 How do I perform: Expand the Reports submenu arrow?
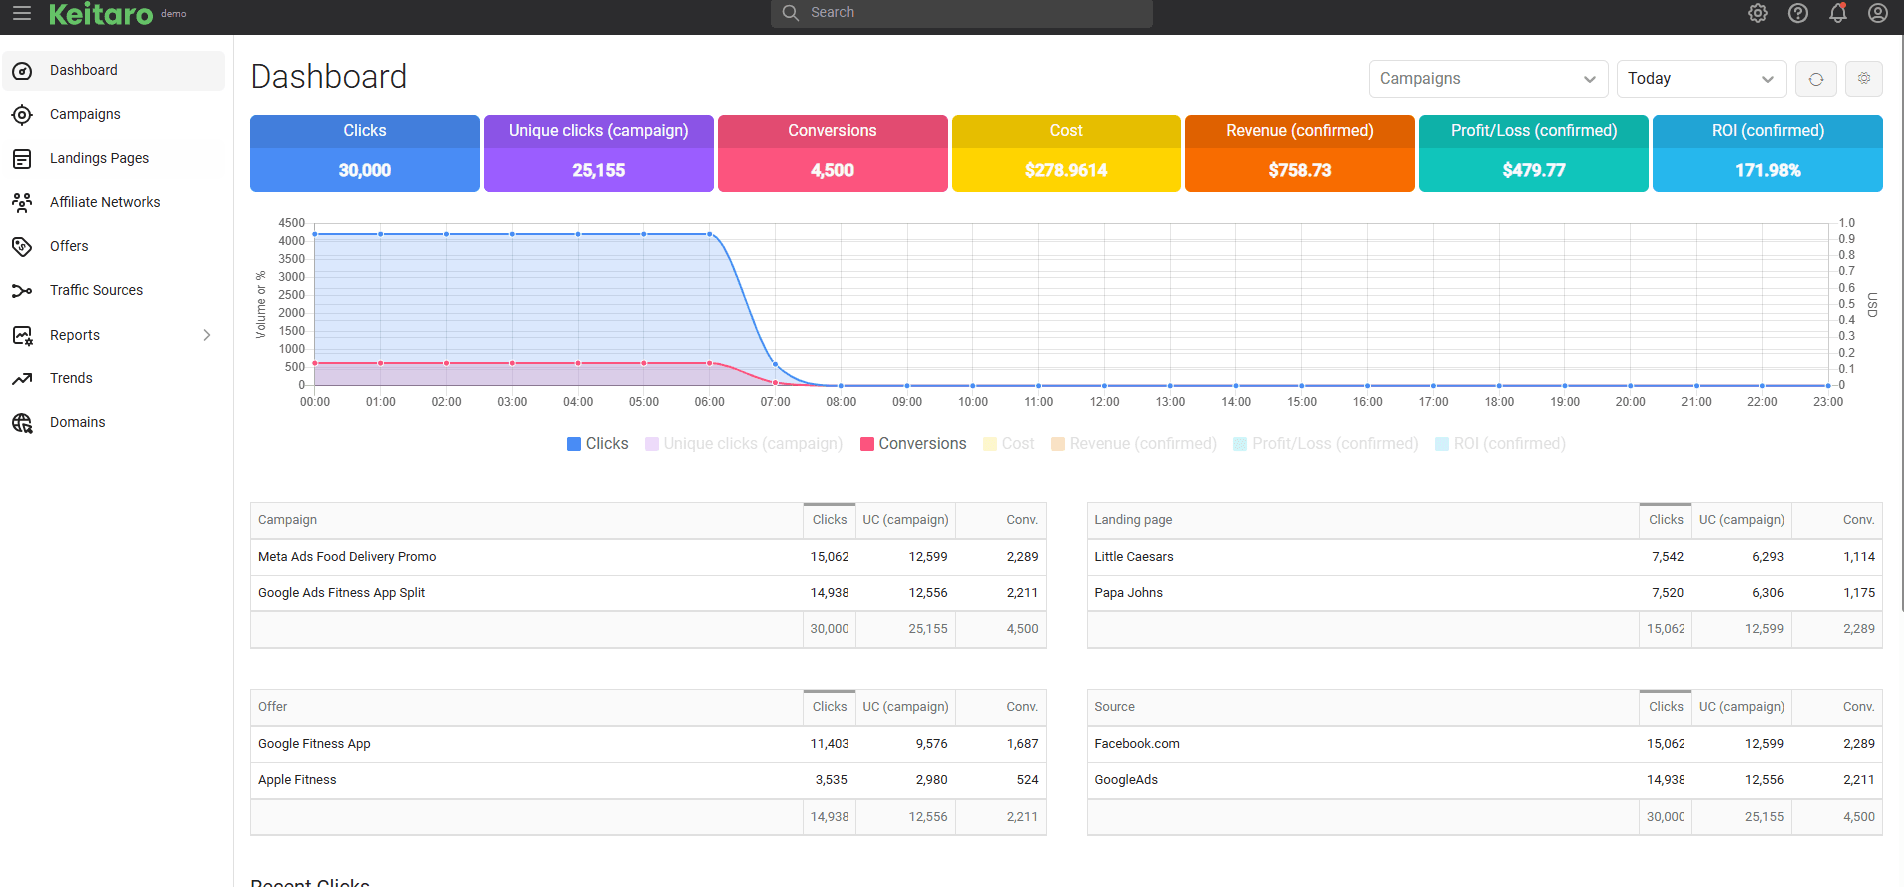pos(207,335)
